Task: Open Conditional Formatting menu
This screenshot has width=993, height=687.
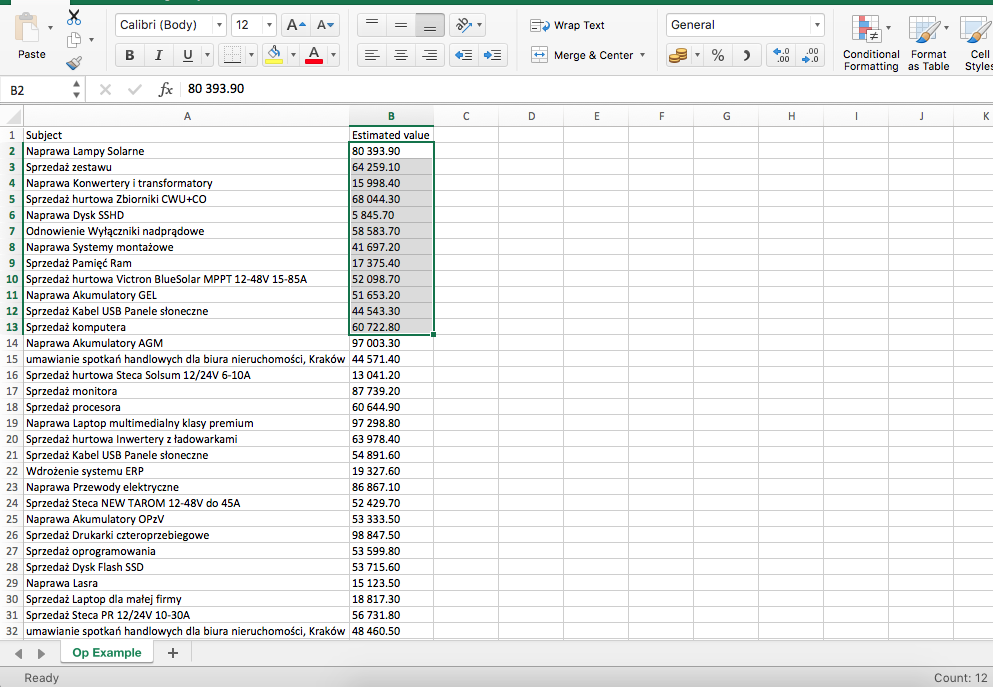Action: coord(871,42)
